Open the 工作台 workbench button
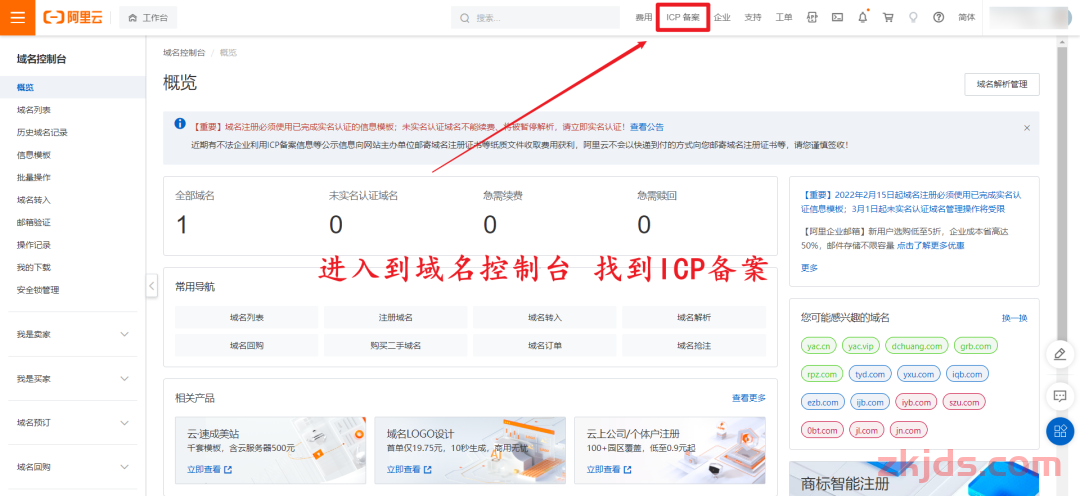The image size is (1080, 496). [148, 18]
